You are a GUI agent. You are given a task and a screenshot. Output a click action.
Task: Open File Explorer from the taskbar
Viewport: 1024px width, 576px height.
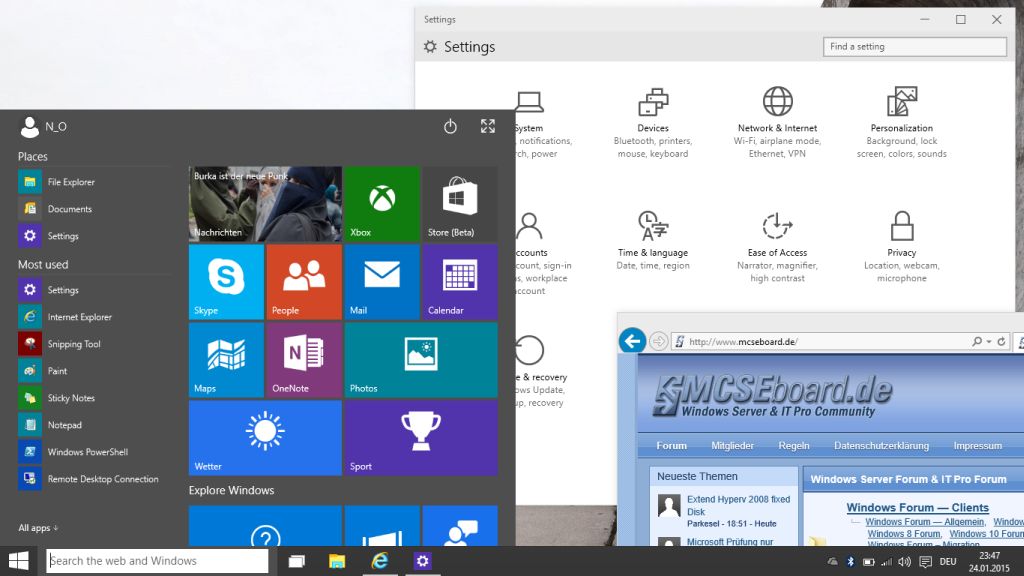(337, 561)
